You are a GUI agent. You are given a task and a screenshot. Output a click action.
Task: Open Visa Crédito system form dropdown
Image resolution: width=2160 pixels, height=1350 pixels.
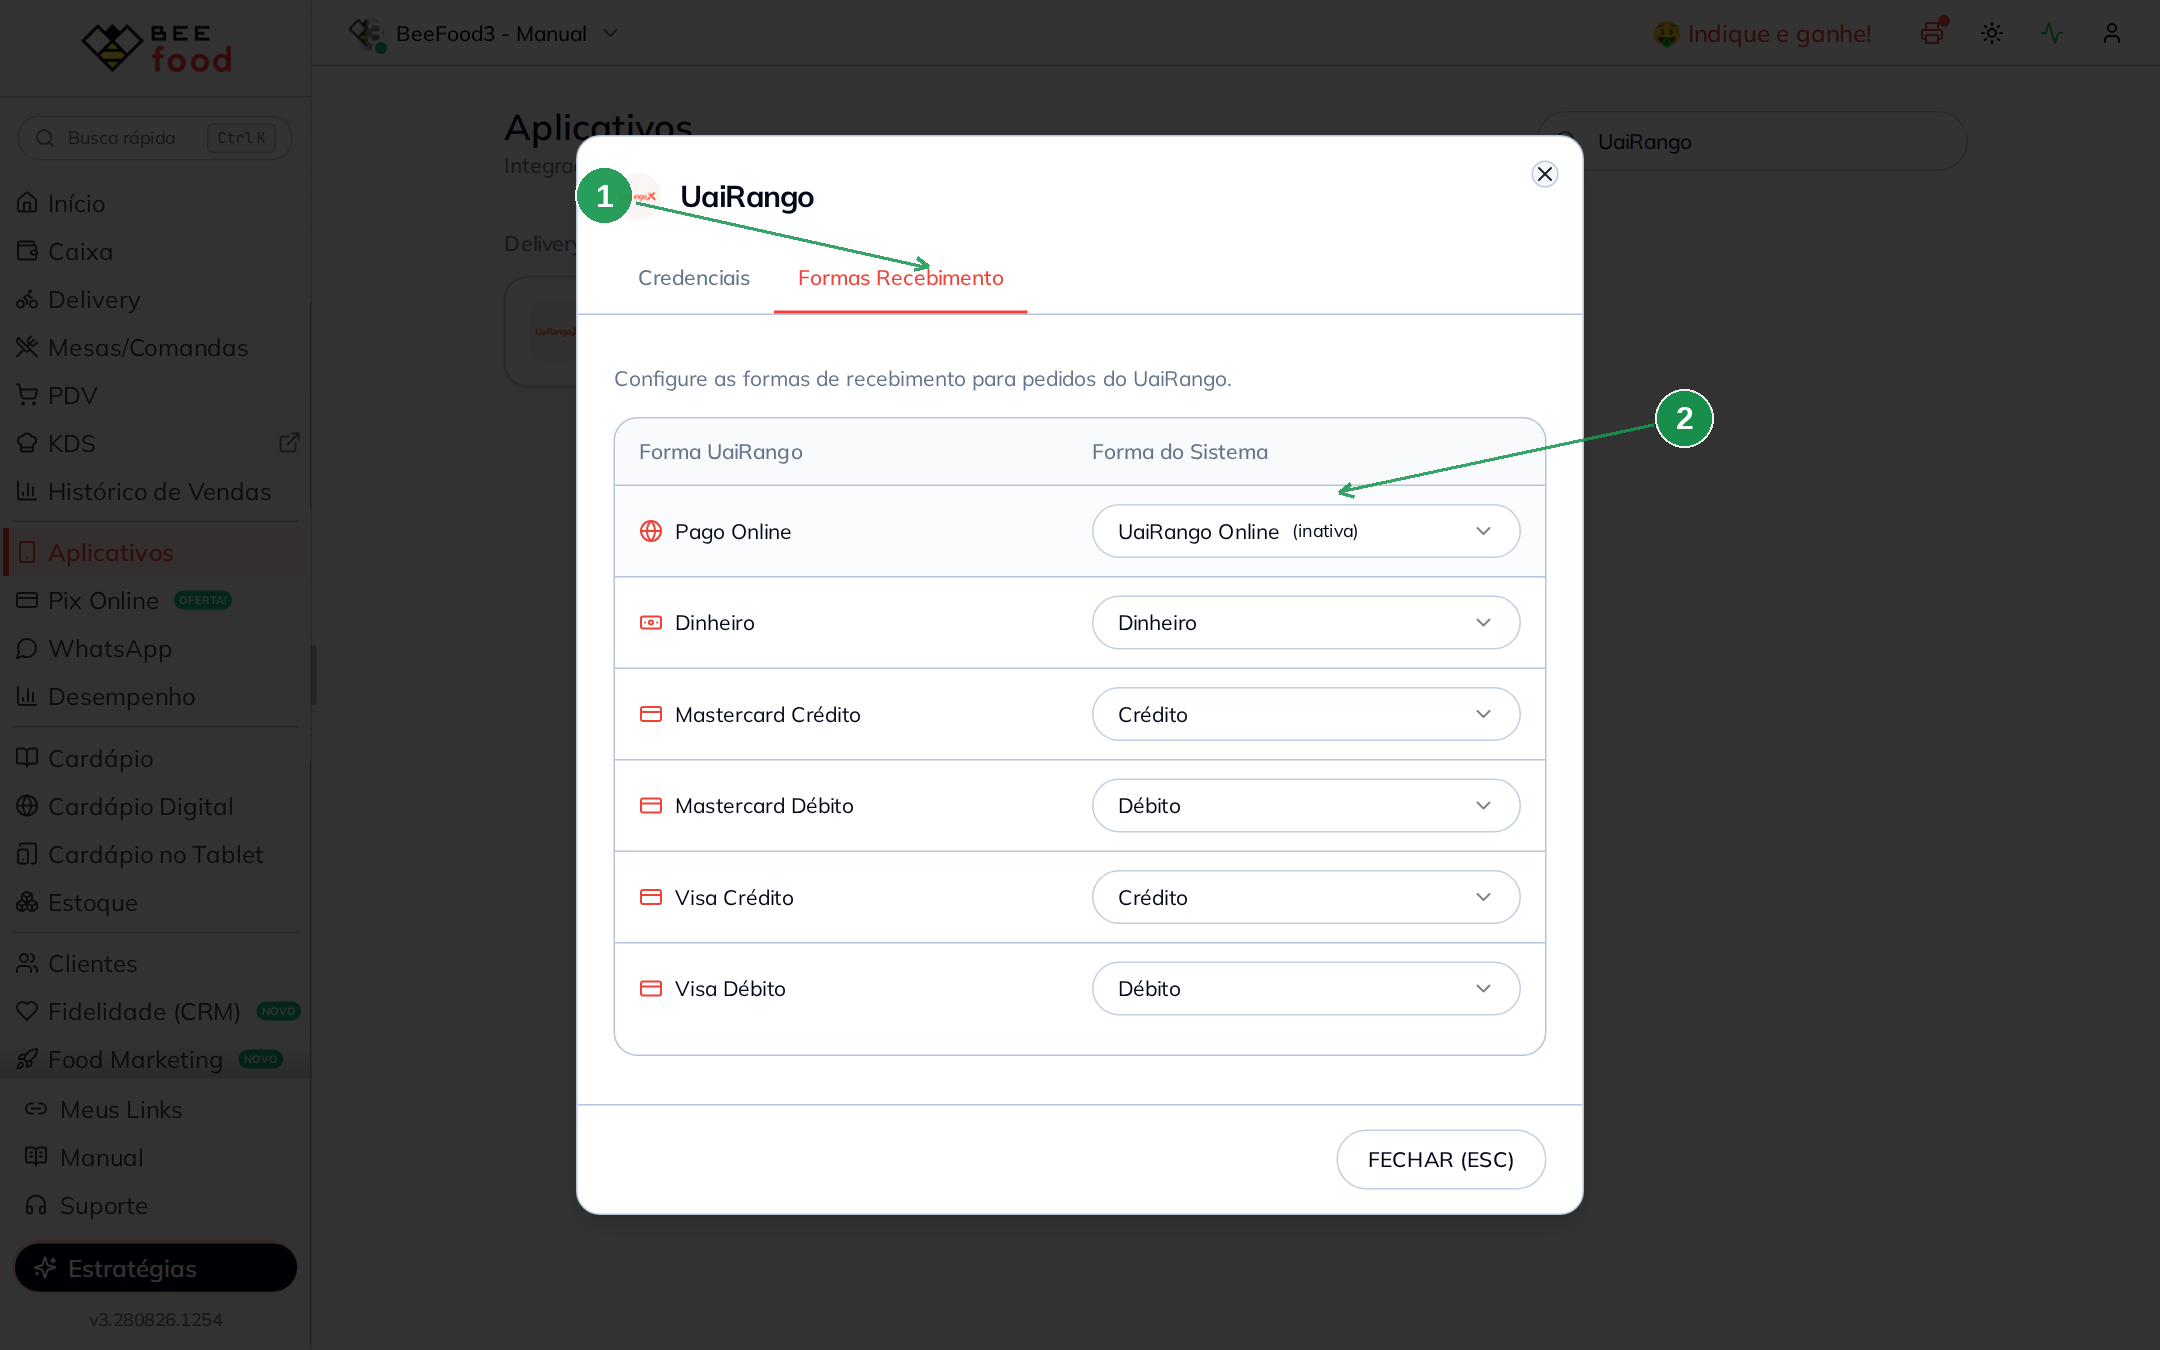click(1306, 897)
